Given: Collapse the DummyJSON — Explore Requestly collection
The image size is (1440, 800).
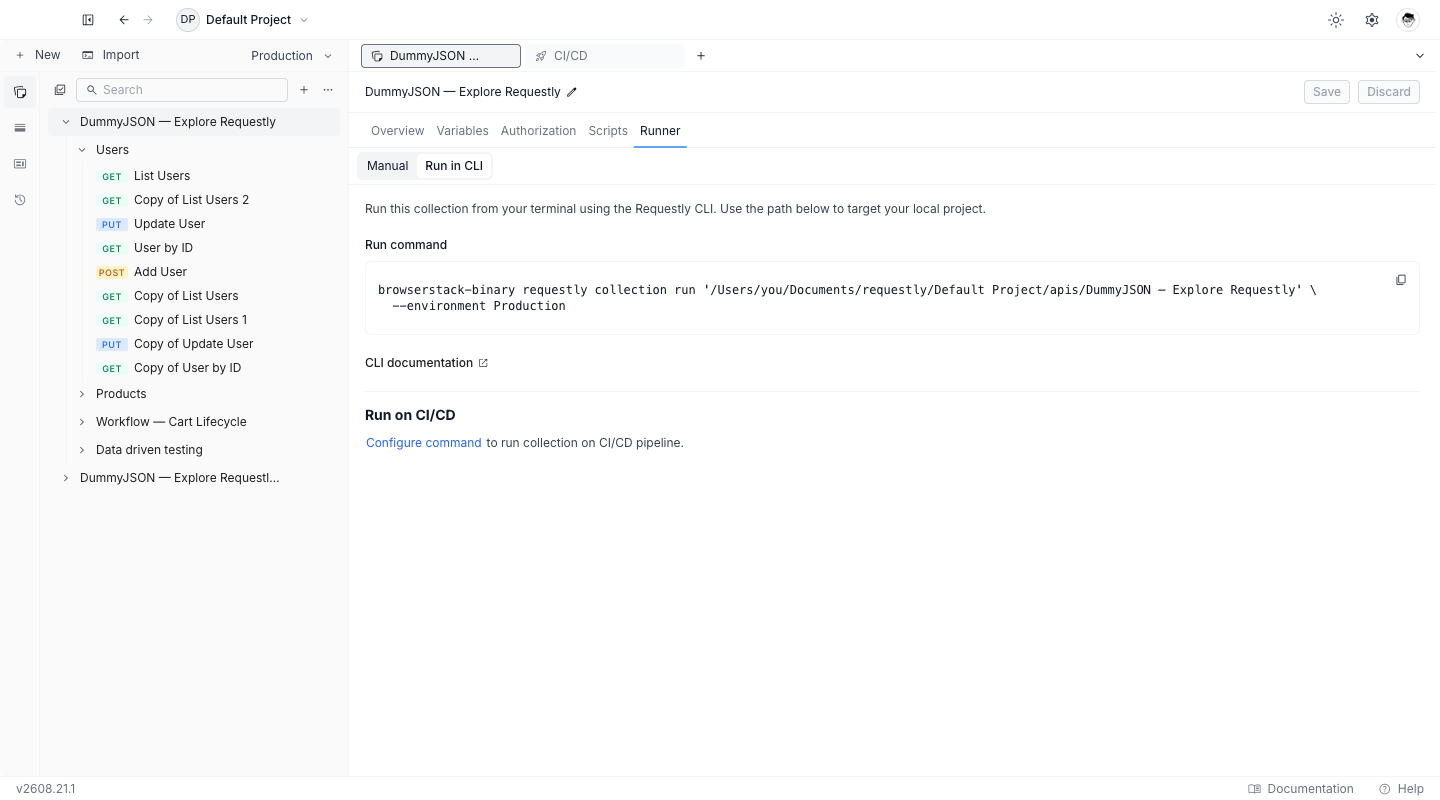Looking at the screenshot, I should [66, 122].
